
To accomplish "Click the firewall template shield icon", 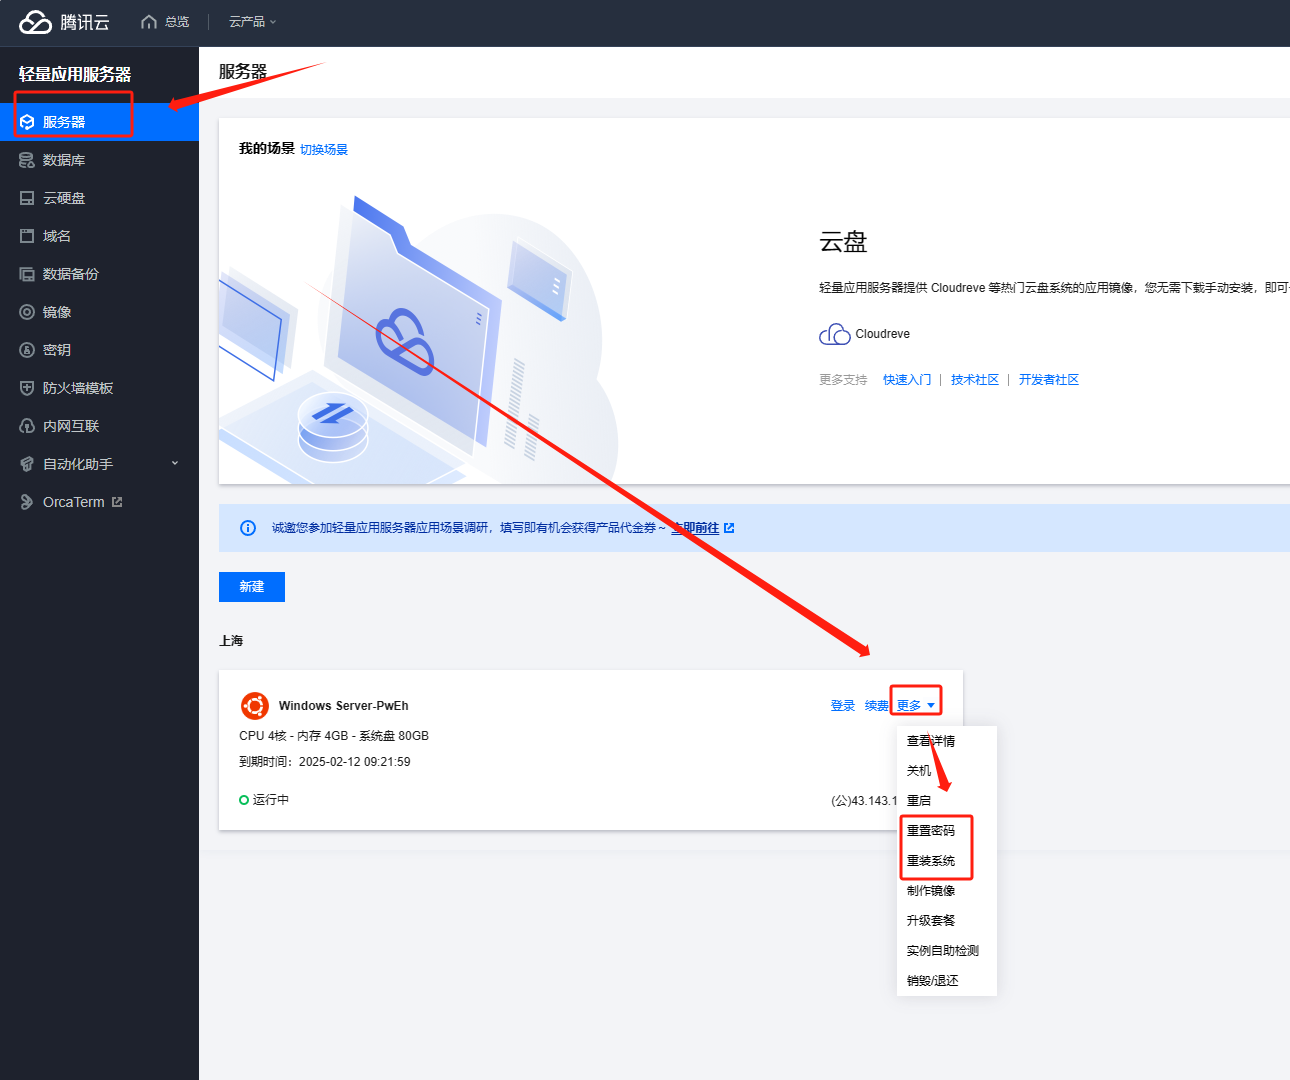I will point(27,388).
